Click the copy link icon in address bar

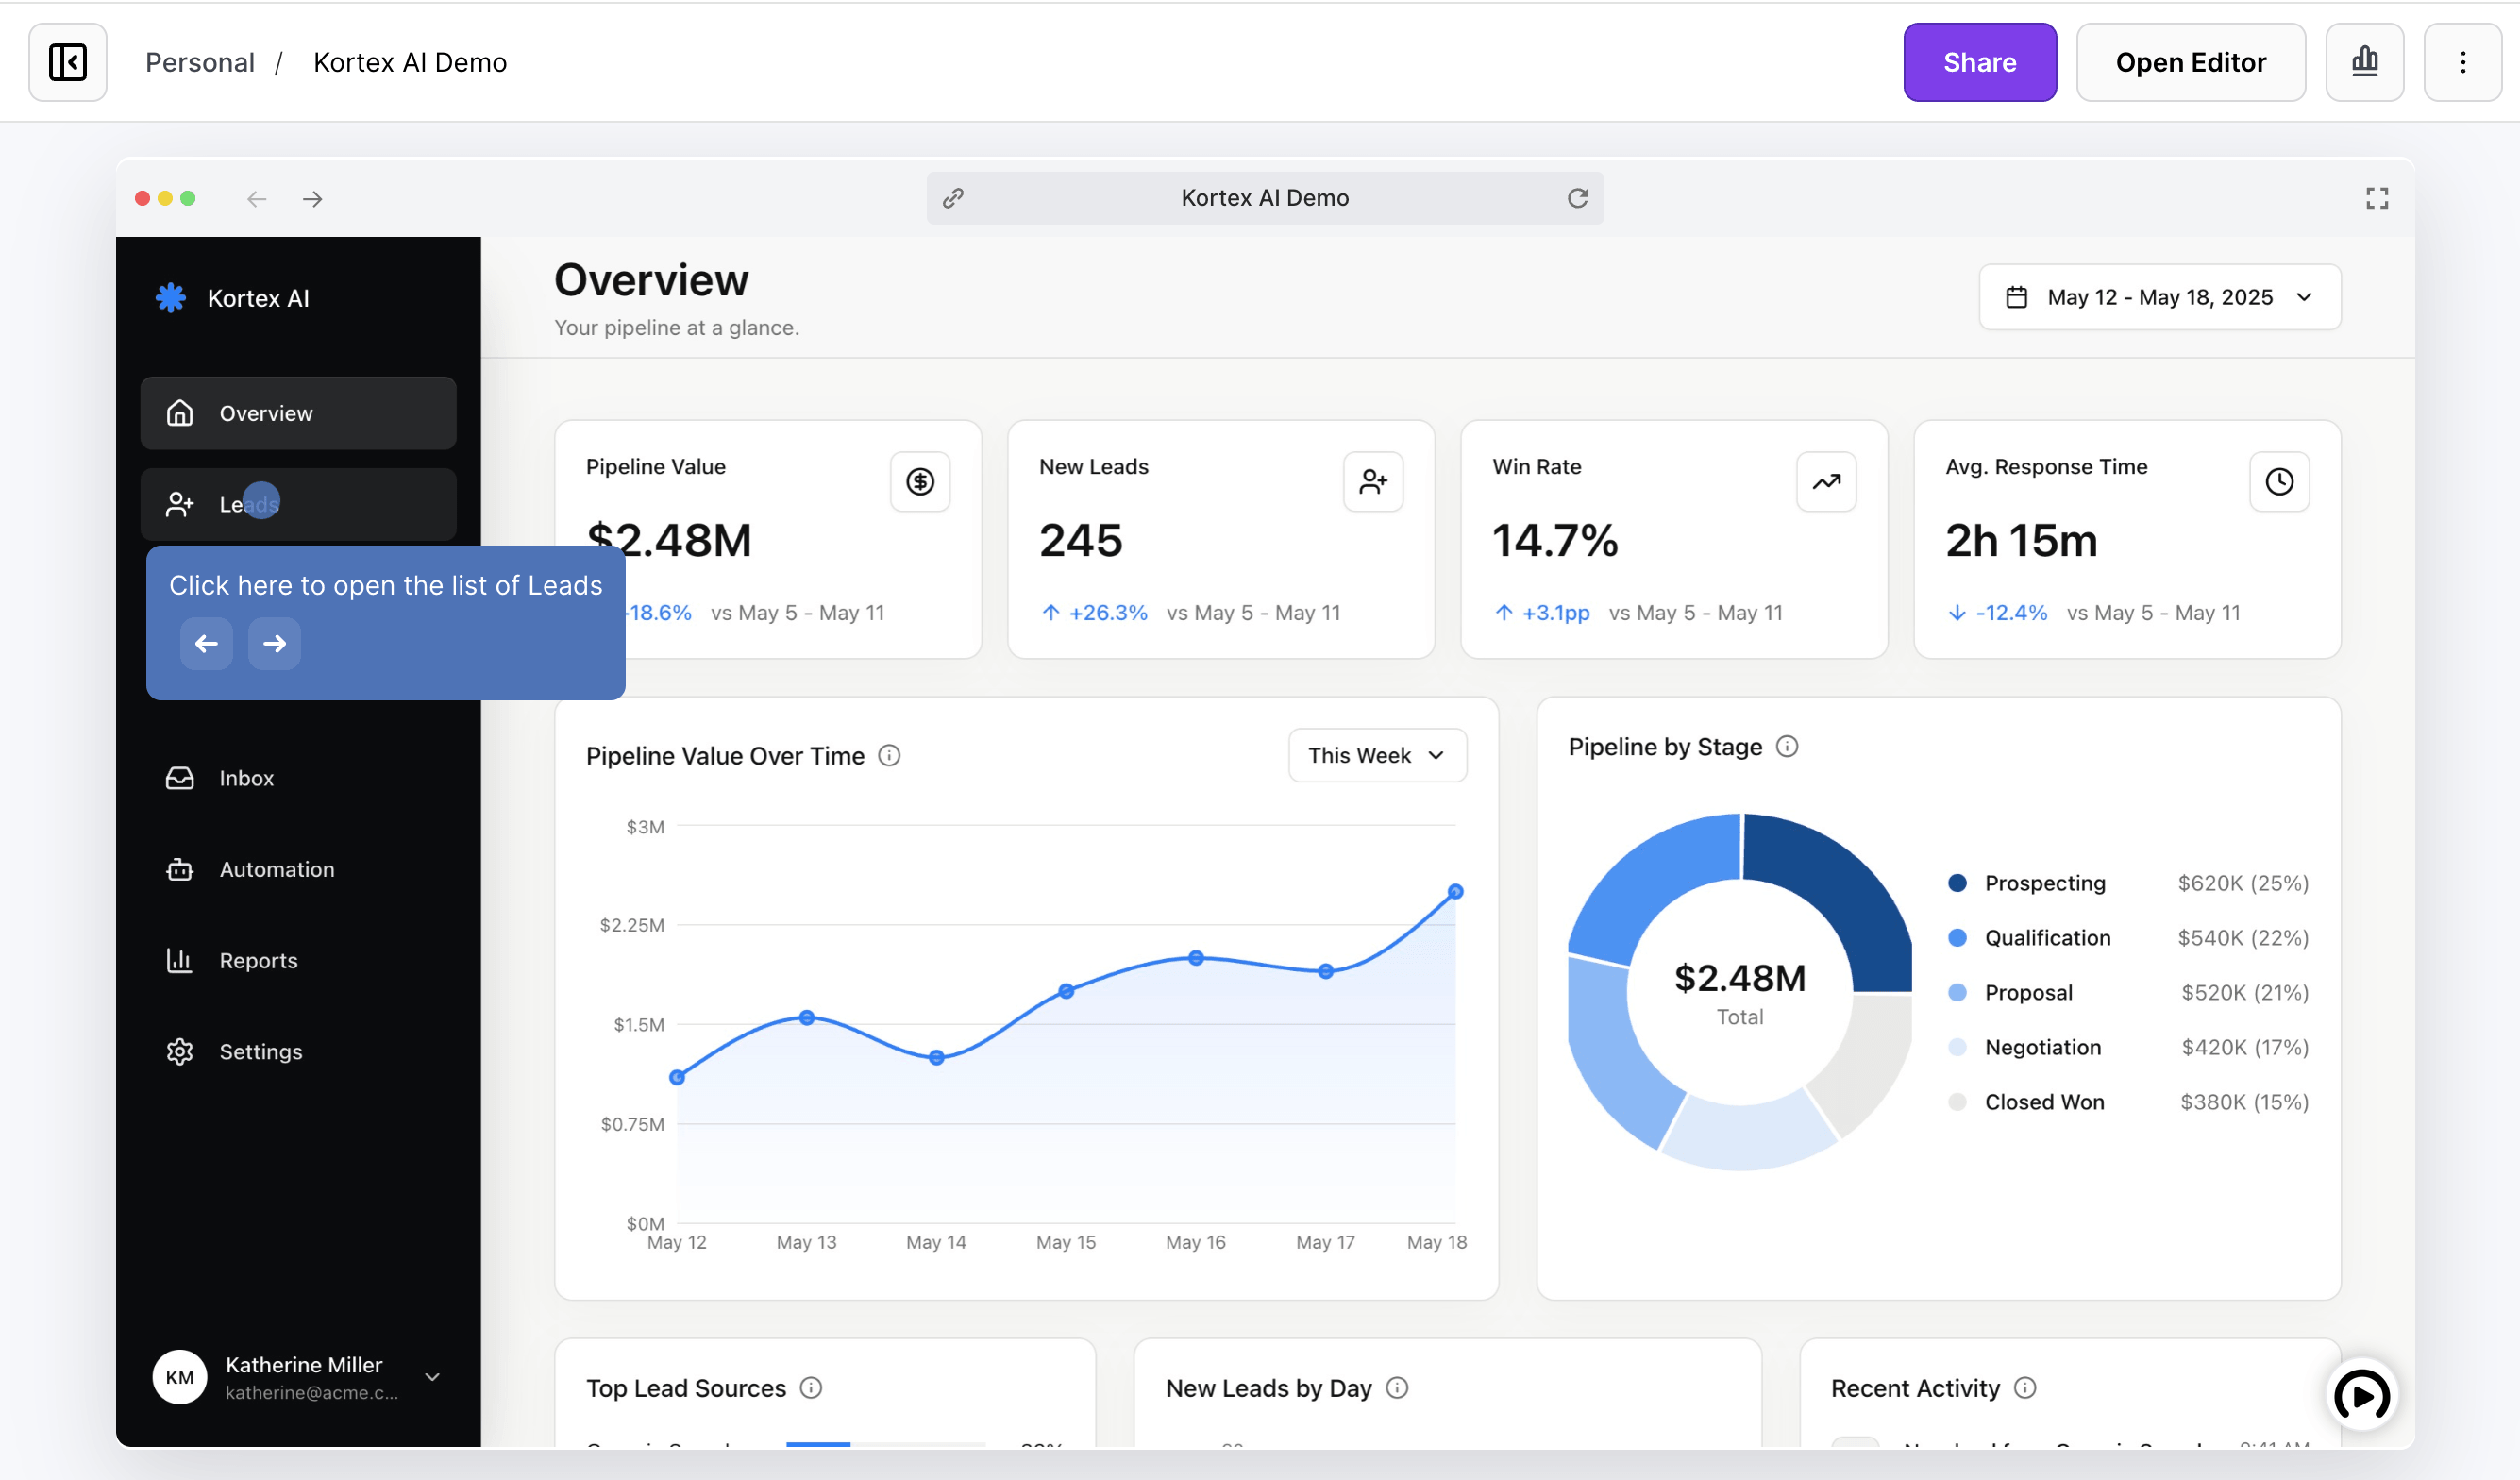click(x=953, y=198)
